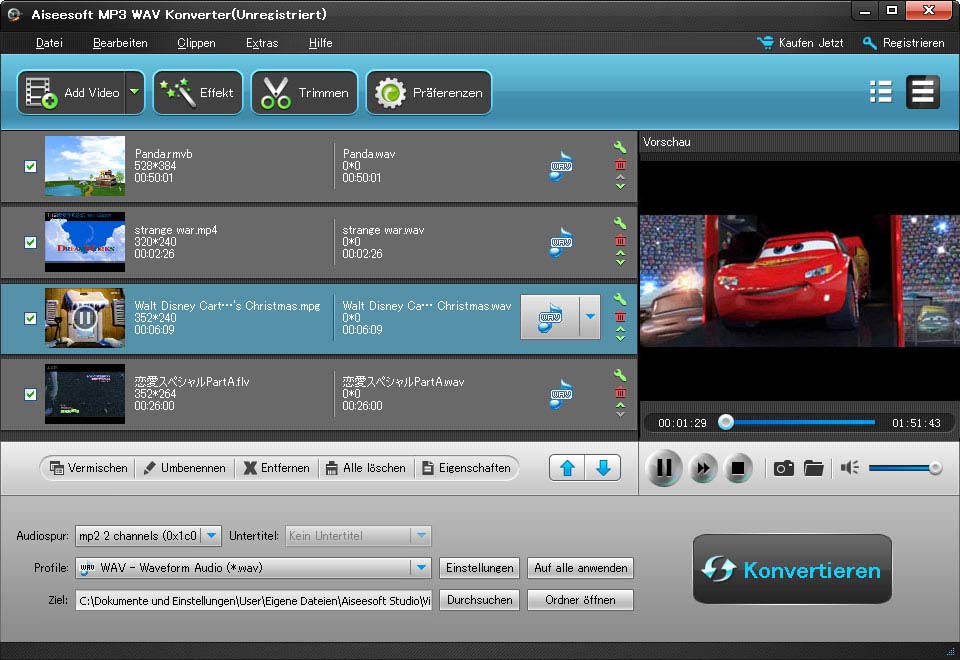Click the WAV format icon for Panda.wav
Viewport: 960px width, 660px height.
[x=560, y=167]
